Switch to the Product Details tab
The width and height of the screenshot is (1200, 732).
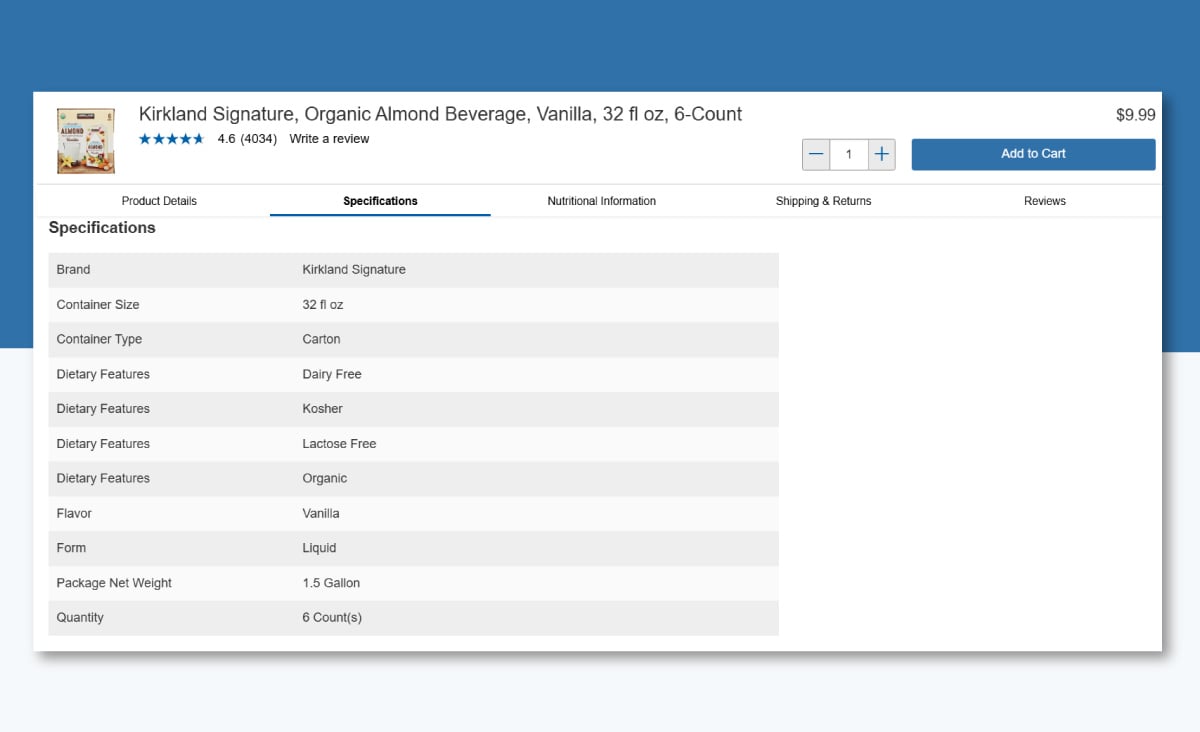(159, 201)
